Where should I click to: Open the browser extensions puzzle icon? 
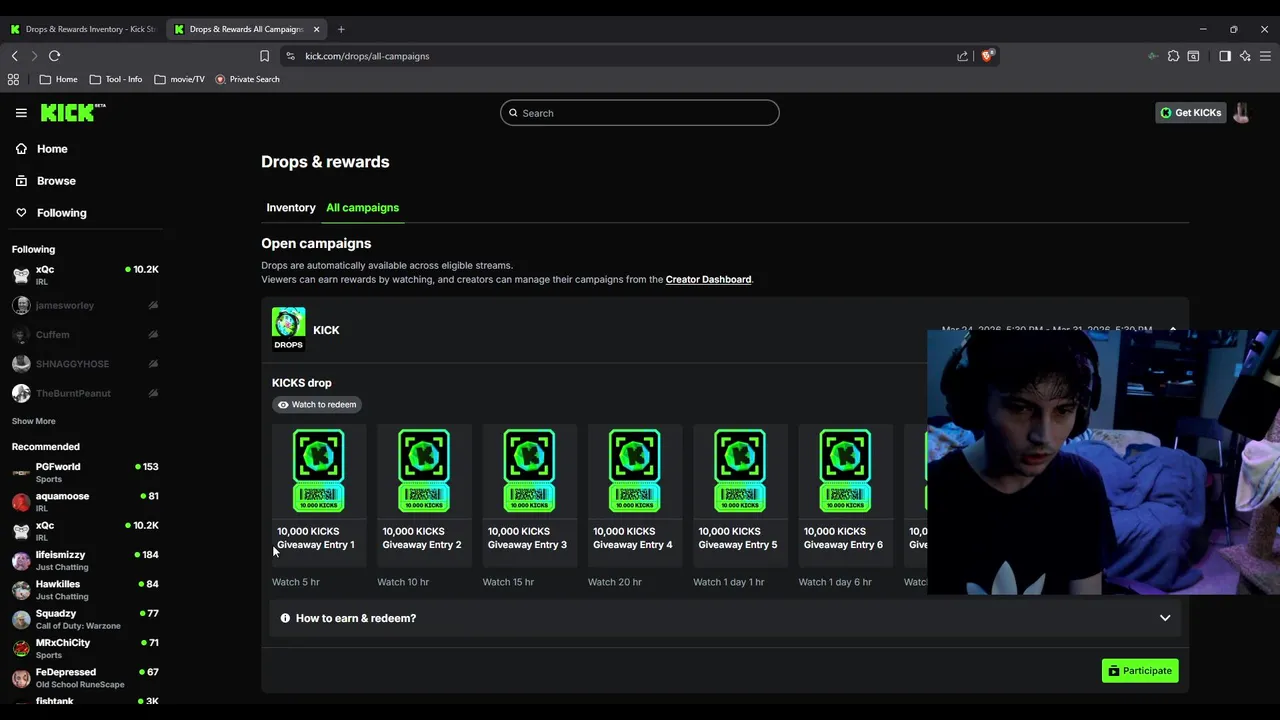pos(1173,56)
